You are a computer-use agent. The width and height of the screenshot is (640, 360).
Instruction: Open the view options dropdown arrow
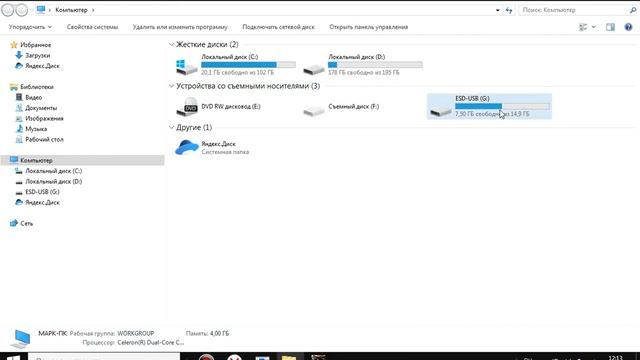[594, 27]
